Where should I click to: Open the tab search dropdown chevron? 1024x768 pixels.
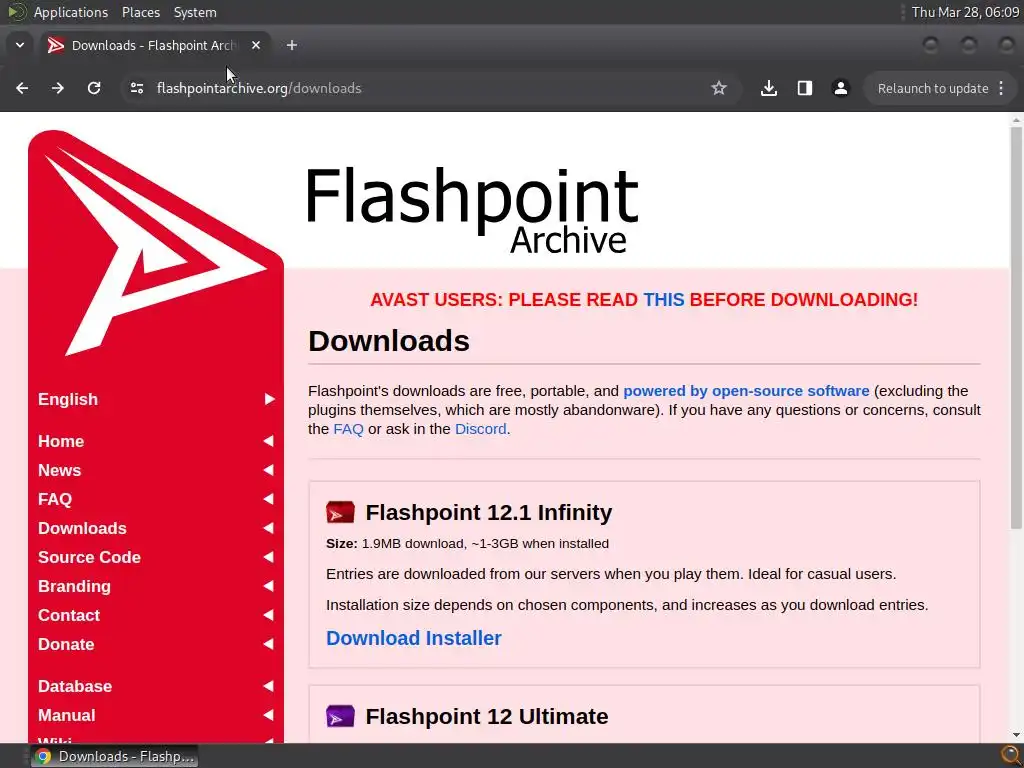pos(20,45)
